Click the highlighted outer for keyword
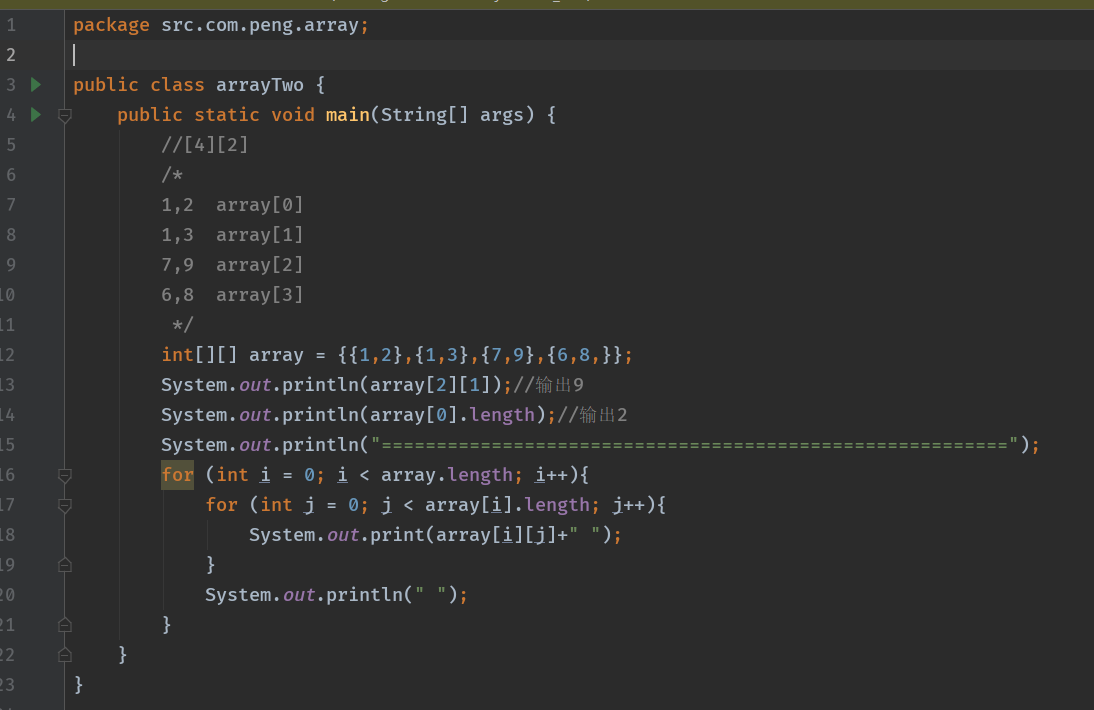1094x710 pixels. click(x=177, y=475)
